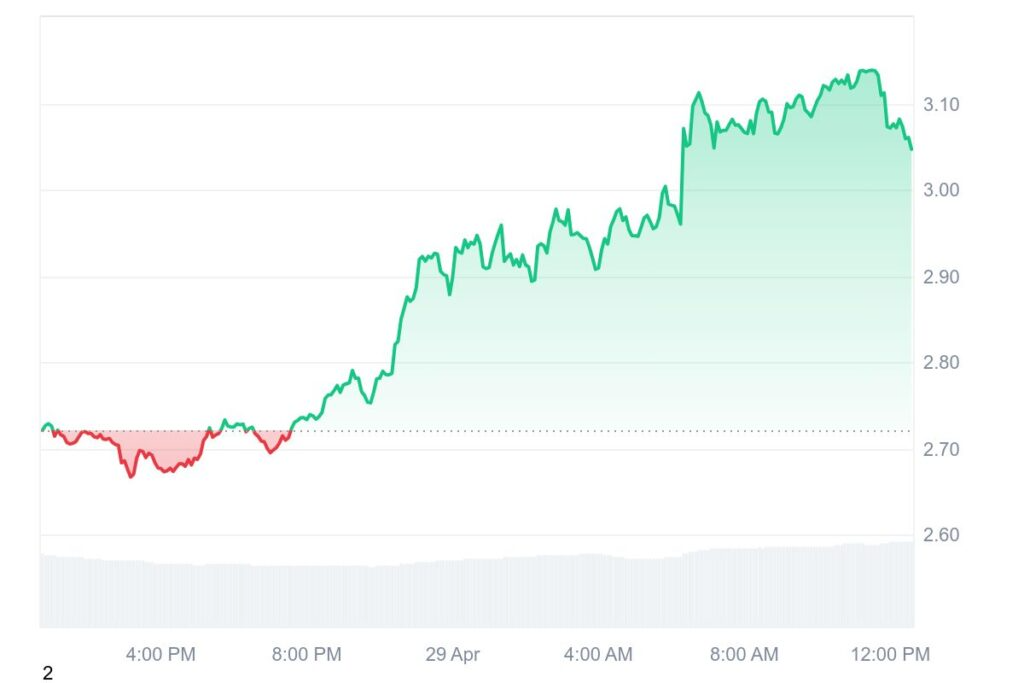Click the red shaded area below the baseline
The image size is (1024, 683).
[160, 447]
